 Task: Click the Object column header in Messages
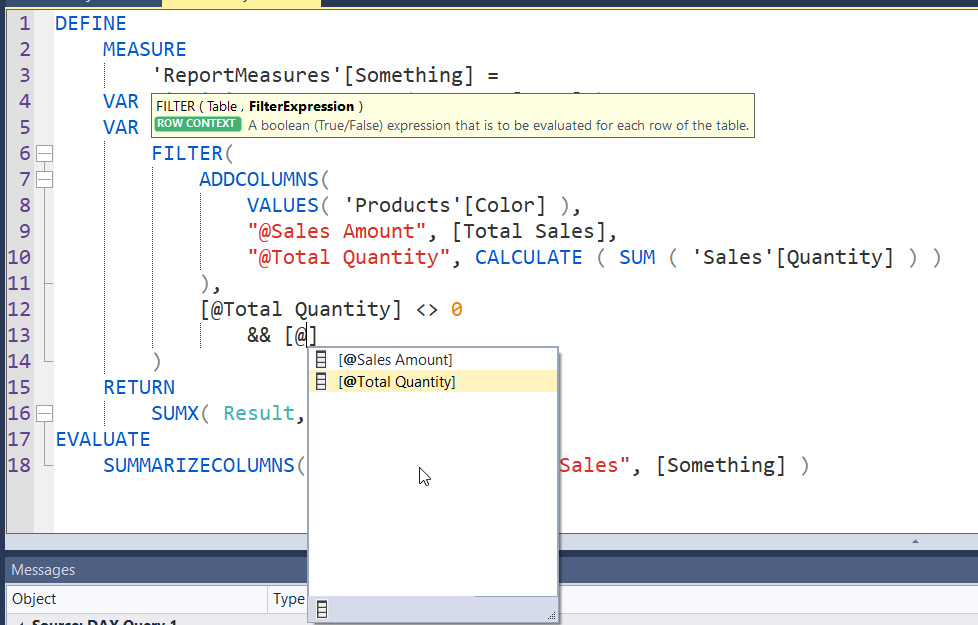point(35,598)
